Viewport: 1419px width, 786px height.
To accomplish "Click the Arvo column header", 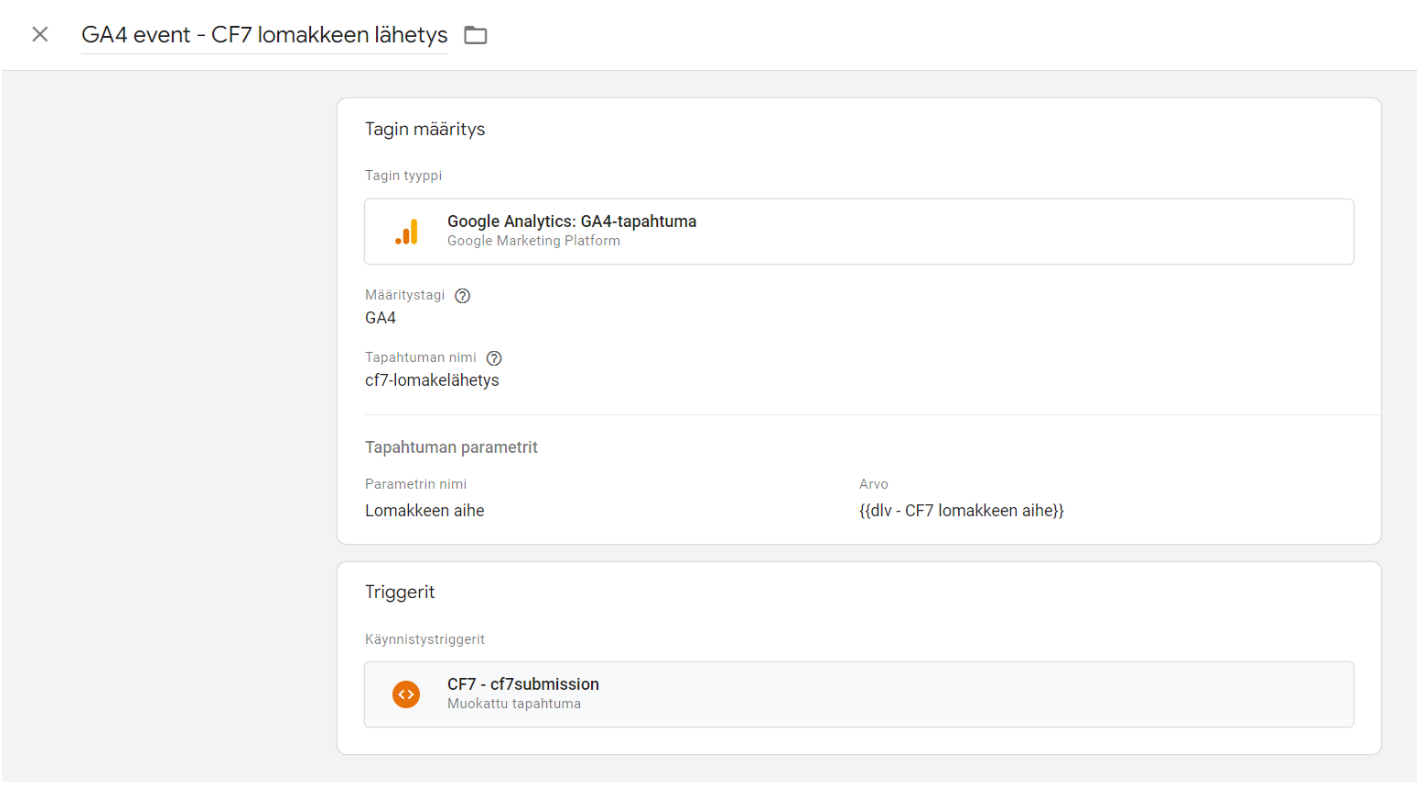I will [x=873, y=484].
